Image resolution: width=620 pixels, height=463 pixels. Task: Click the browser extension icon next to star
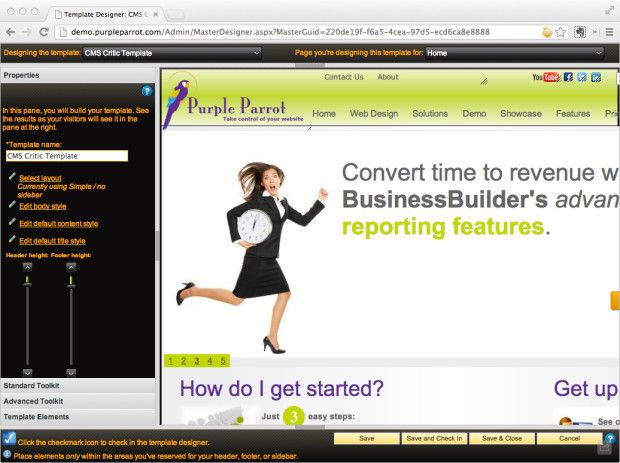[x=580, y=32]
